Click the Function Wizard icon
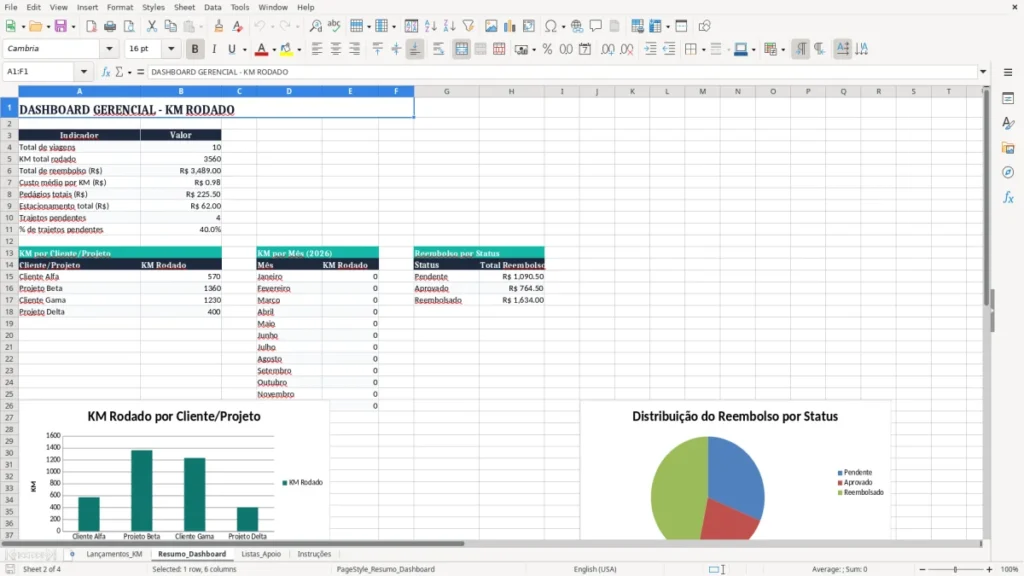This screenshot has height=576, width=1024. coord(106,72)
